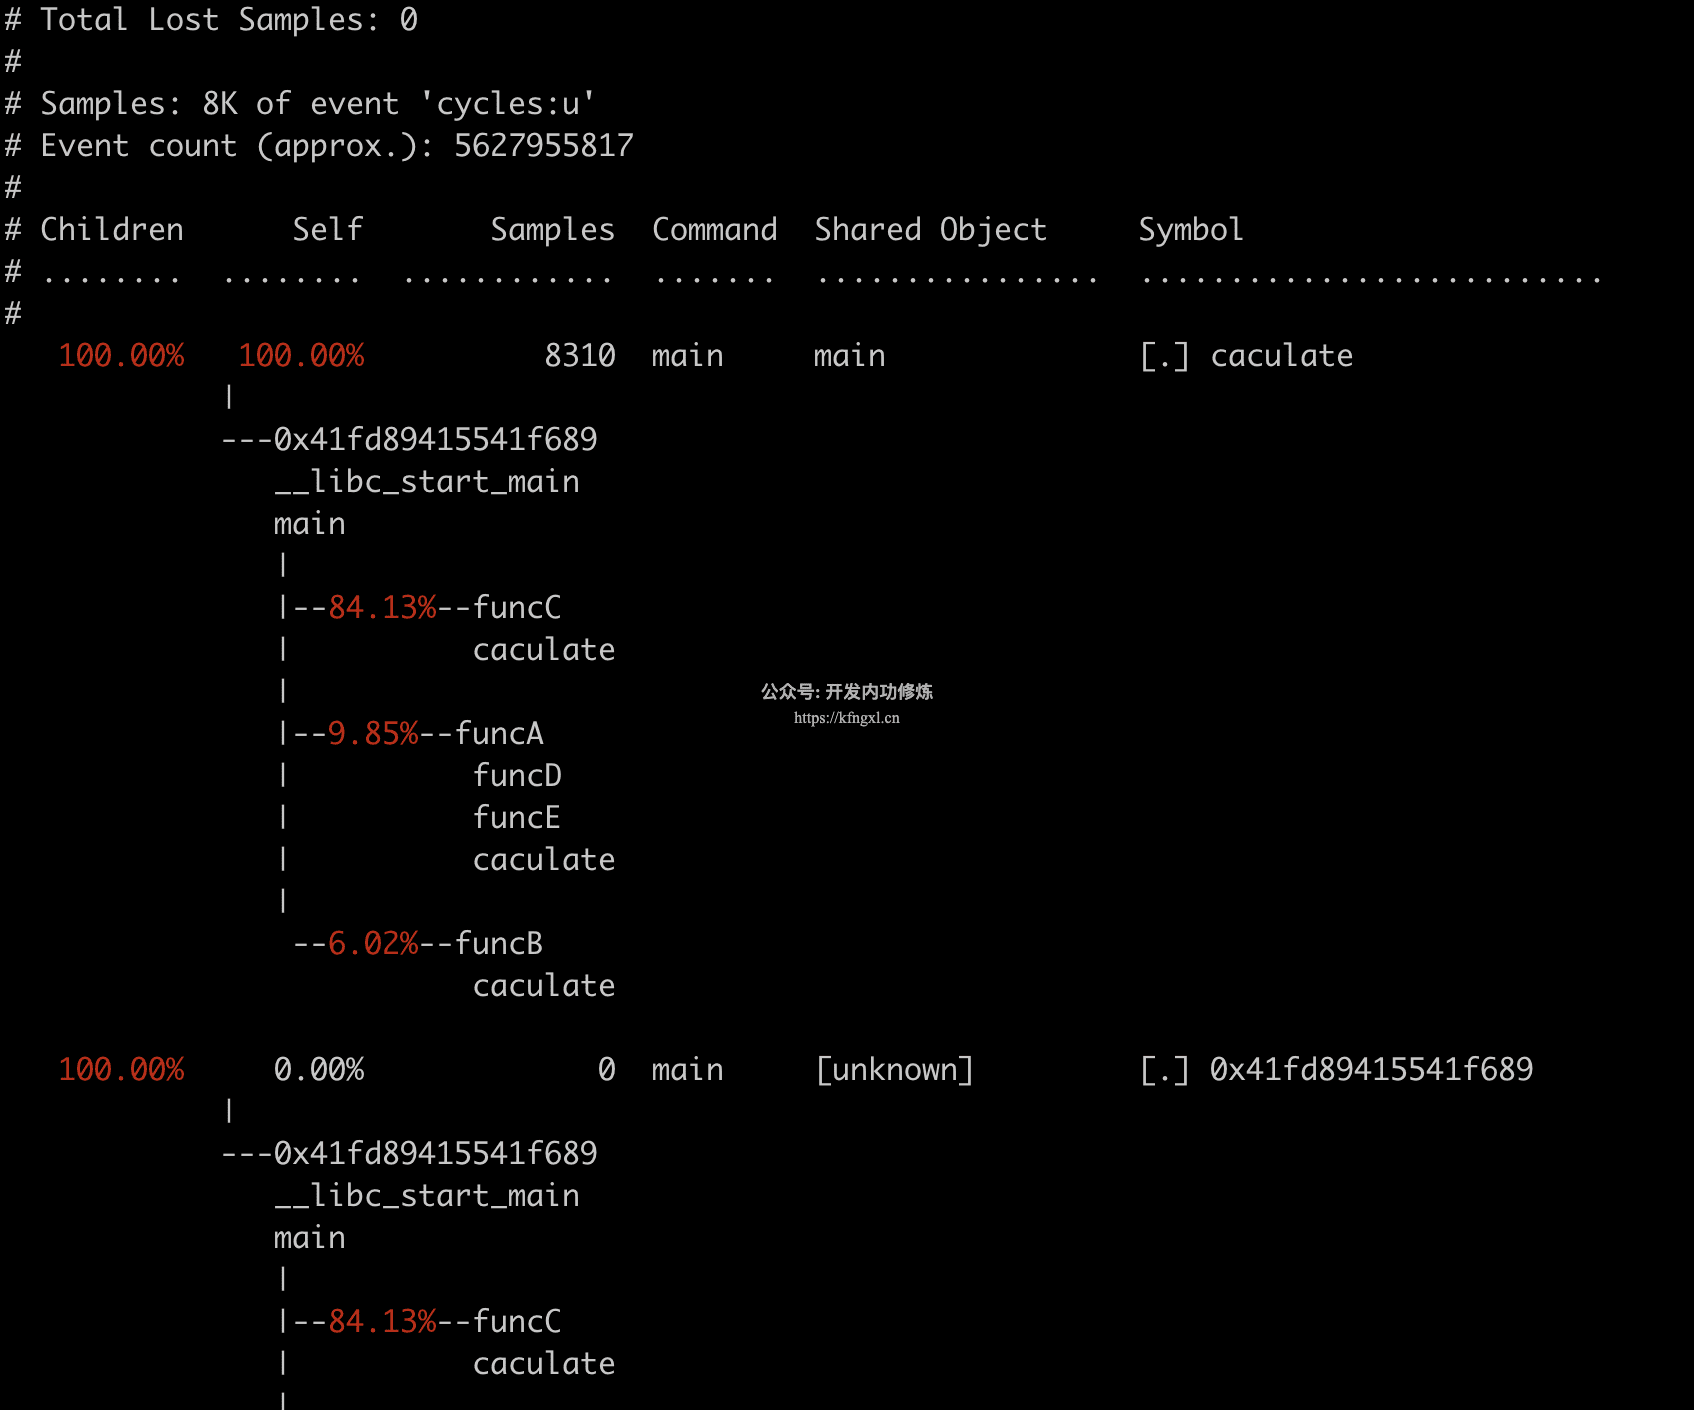Image resolution: width=1694 pixels, height=1410 pixels.
Task: Click the '[.] caculate' symbol entry
Action: coord(1246,355)
